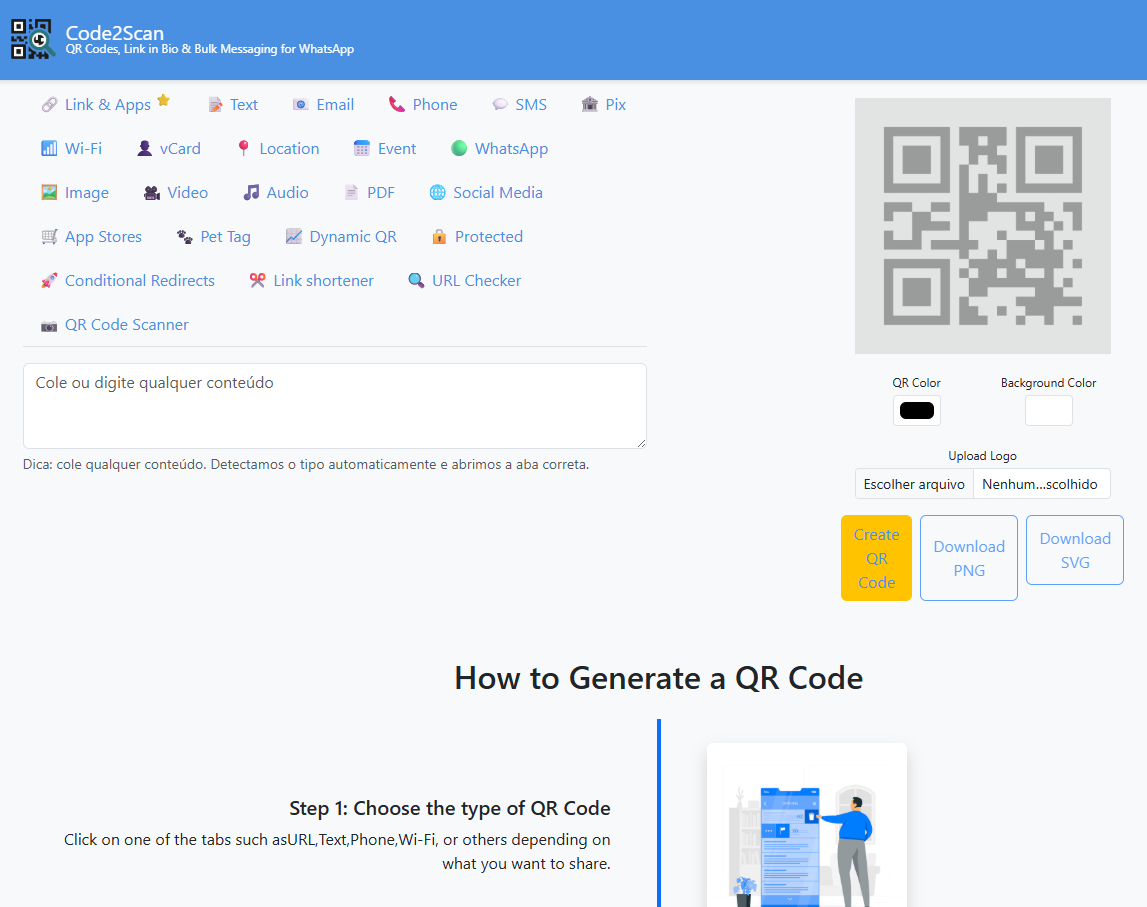
Task: Click the Link shortener scissors icon
Action: click(258, 280)
